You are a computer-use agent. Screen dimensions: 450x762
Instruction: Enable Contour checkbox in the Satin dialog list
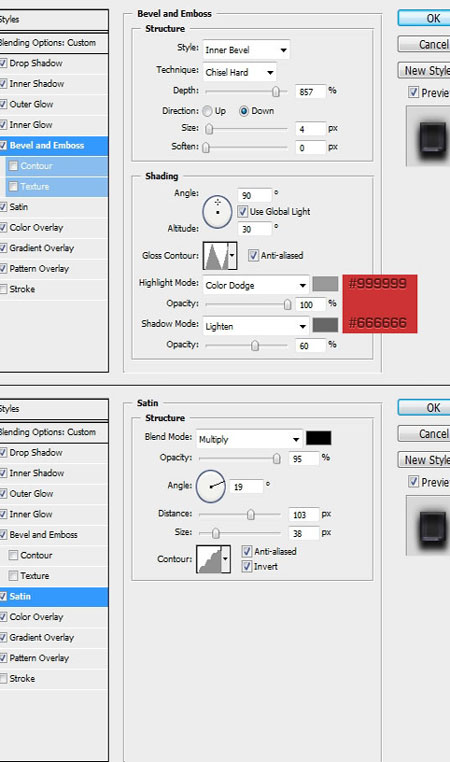coord(14,555)
